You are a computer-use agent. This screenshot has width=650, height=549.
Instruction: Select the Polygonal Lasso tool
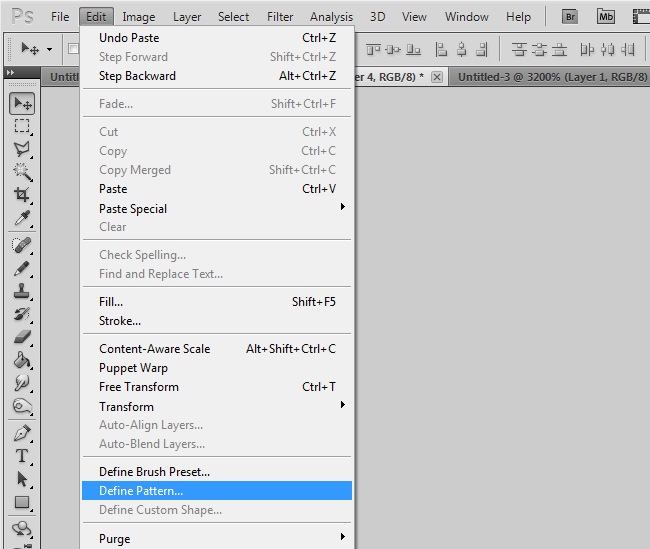coord(22,149)
